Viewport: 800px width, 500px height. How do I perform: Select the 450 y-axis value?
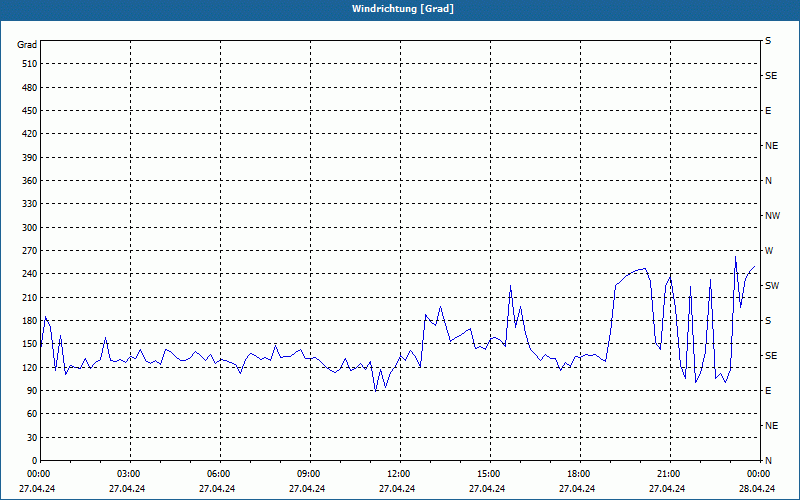pyautogui.click(x=30, y=111)
